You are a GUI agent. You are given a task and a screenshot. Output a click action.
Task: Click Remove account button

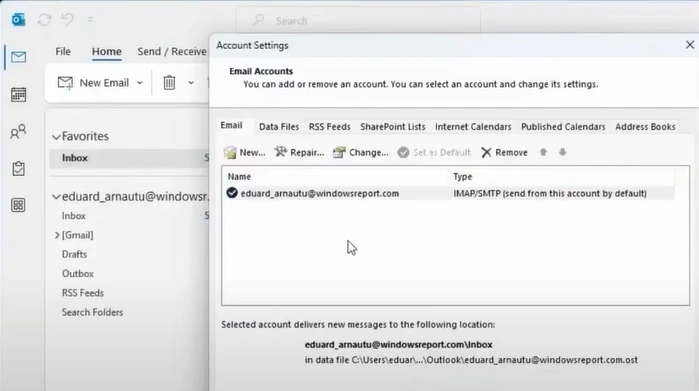[x=504, y=152]
